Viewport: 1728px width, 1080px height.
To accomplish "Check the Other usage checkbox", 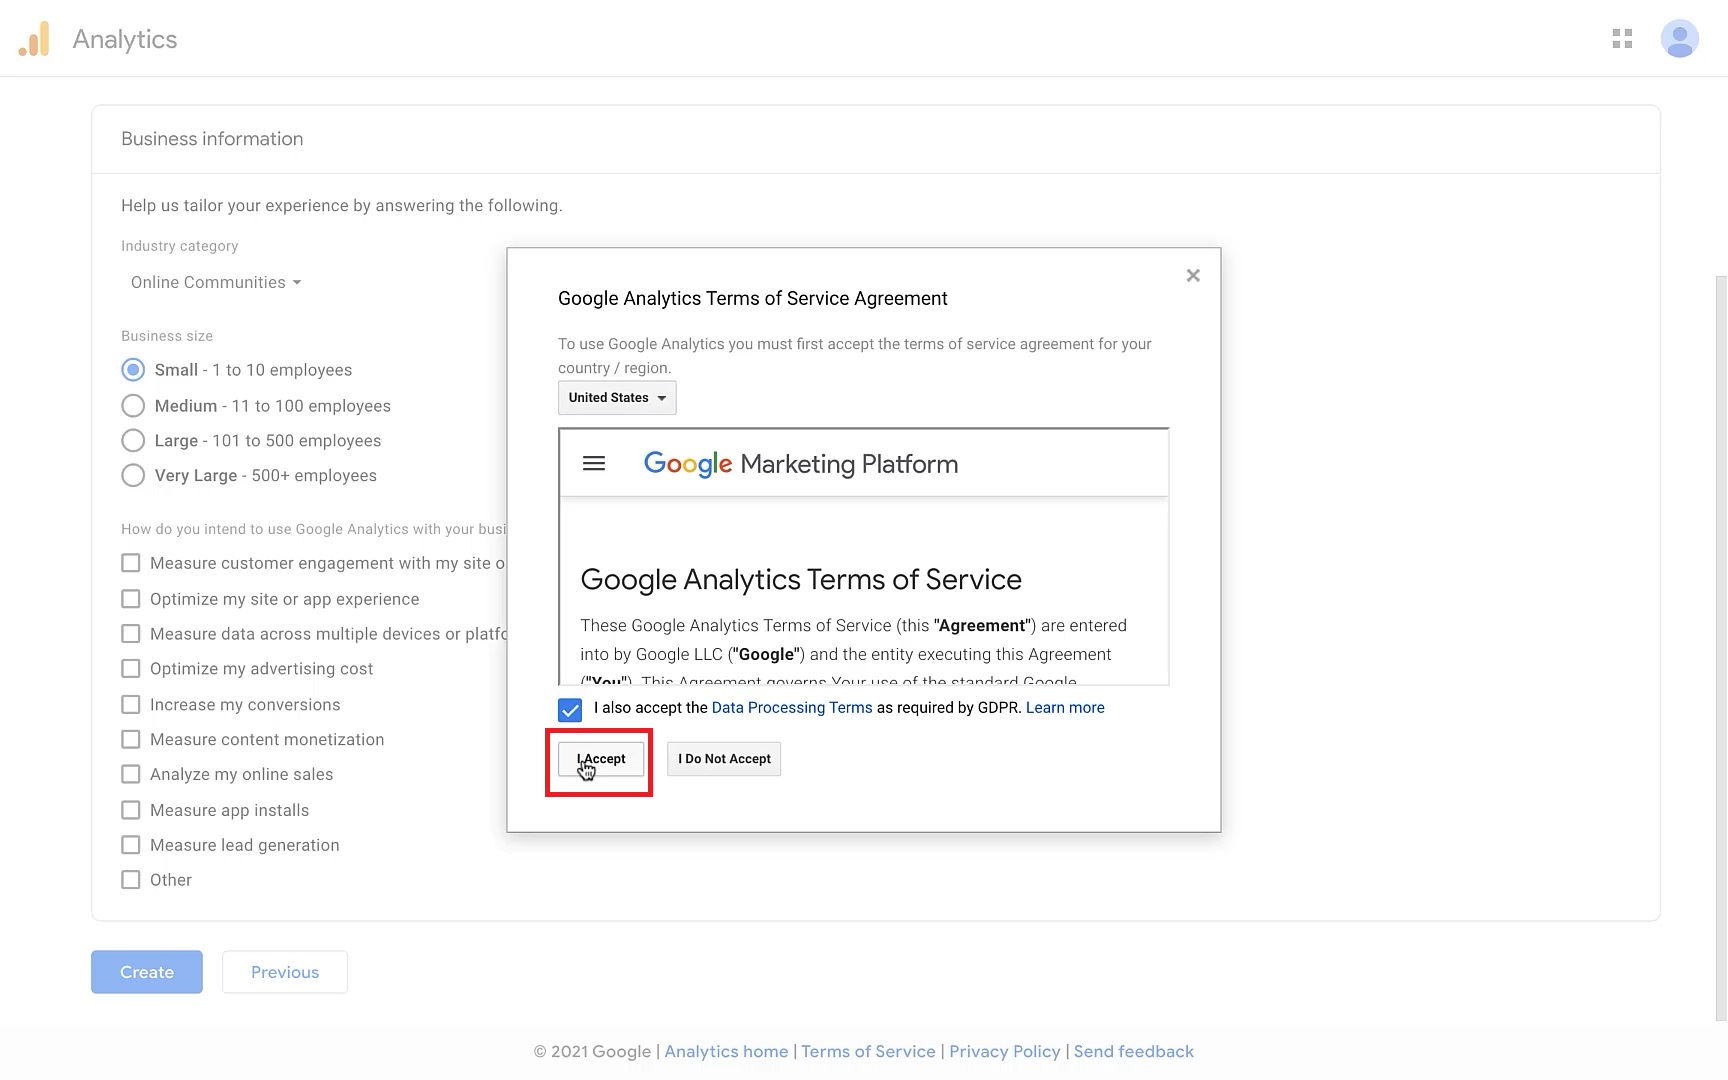I will 131,880.
